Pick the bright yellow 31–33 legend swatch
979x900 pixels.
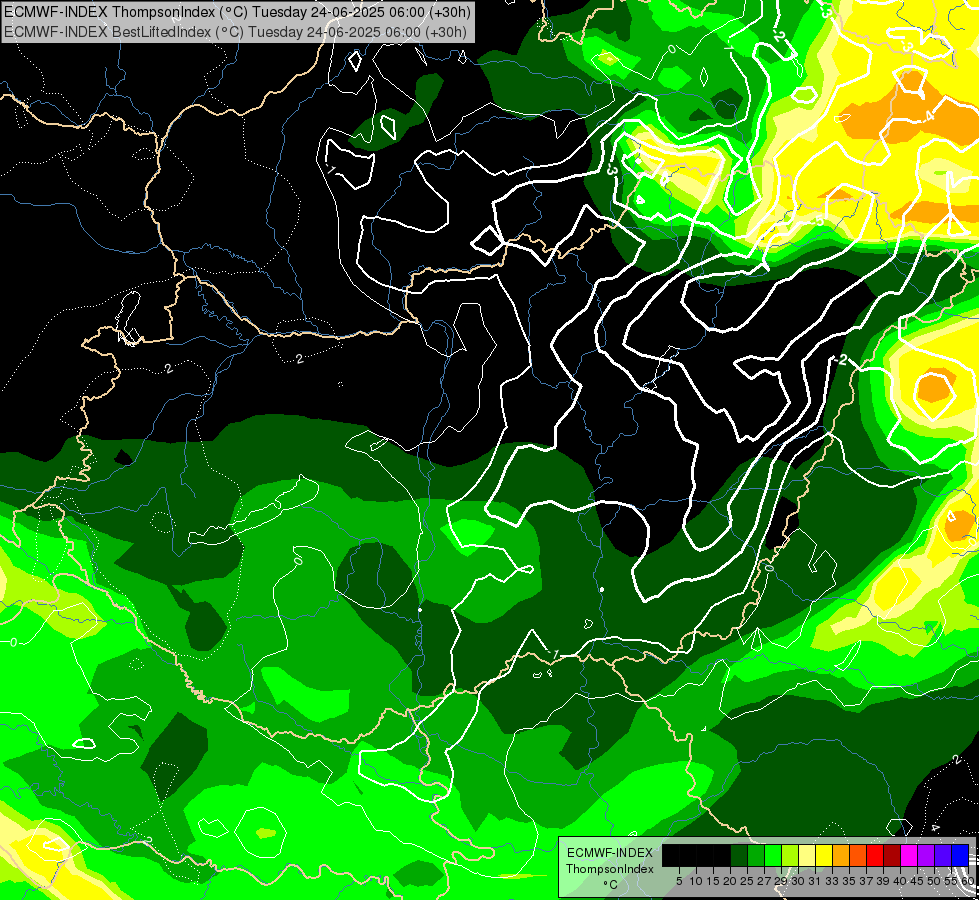tap(824, 855)
